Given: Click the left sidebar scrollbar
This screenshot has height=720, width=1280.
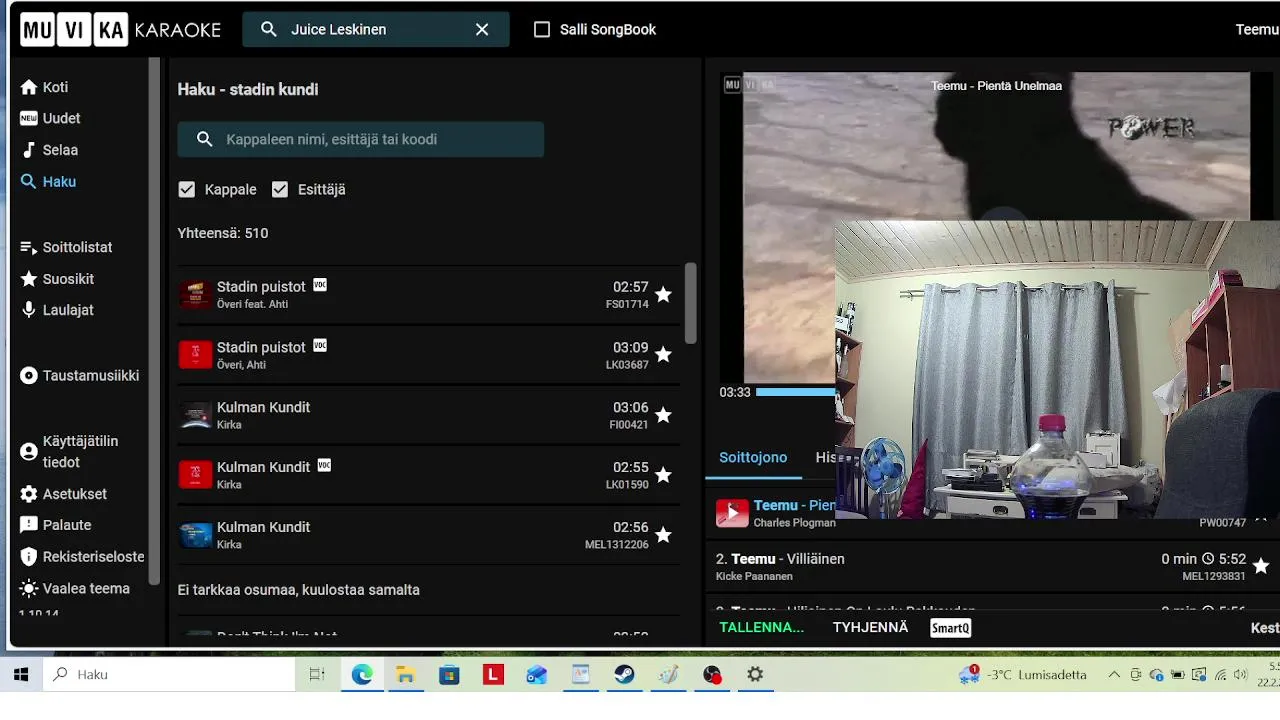Looking at the screenshot, I should [154, 320].
